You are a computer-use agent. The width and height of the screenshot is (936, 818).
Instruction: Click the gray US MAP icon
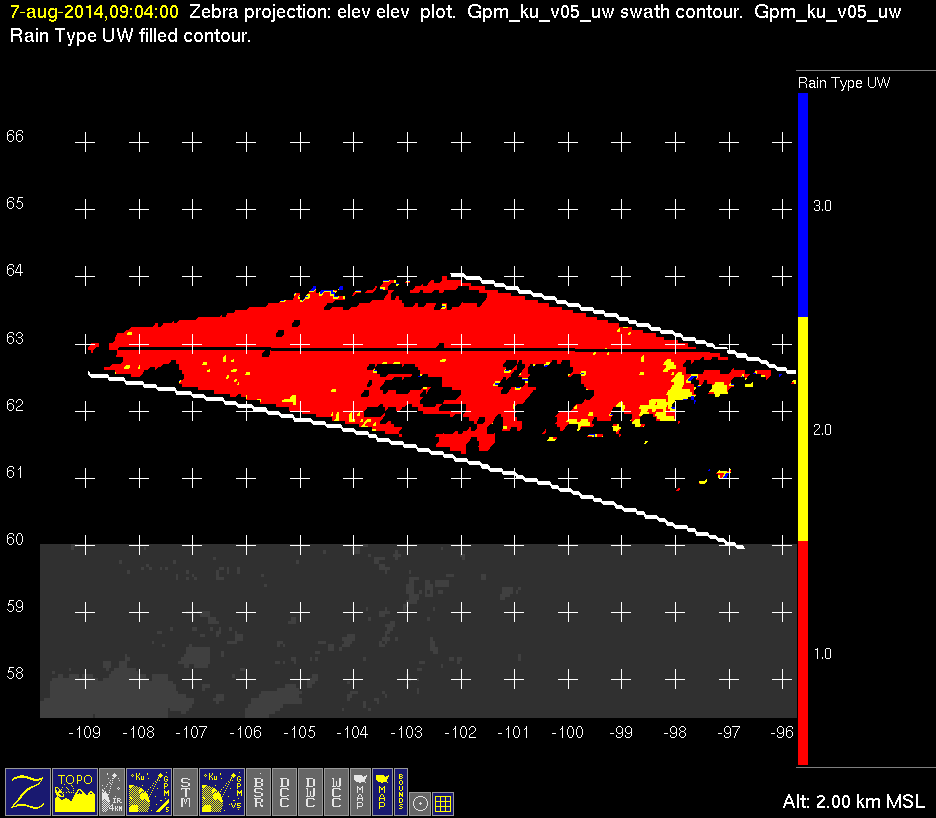(360, 792)
